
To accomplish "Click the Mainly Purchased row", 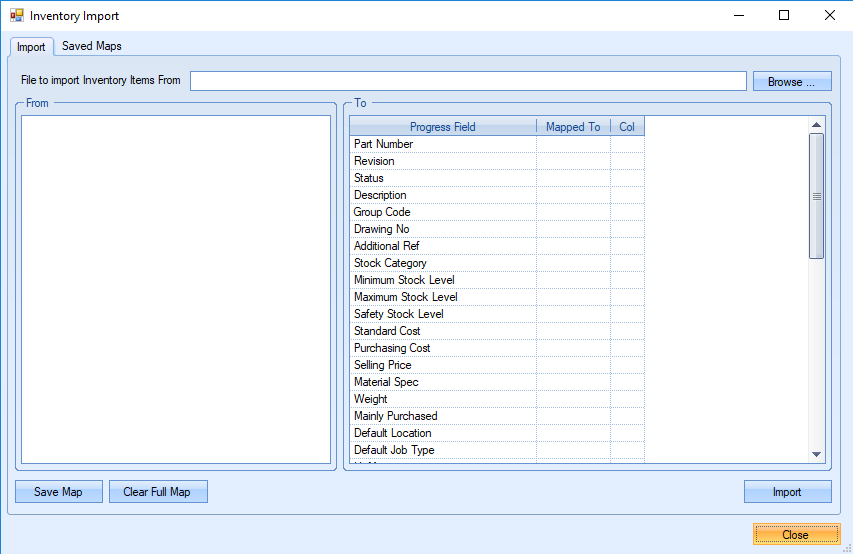I will pyautogui.click(x=497, y=416).
